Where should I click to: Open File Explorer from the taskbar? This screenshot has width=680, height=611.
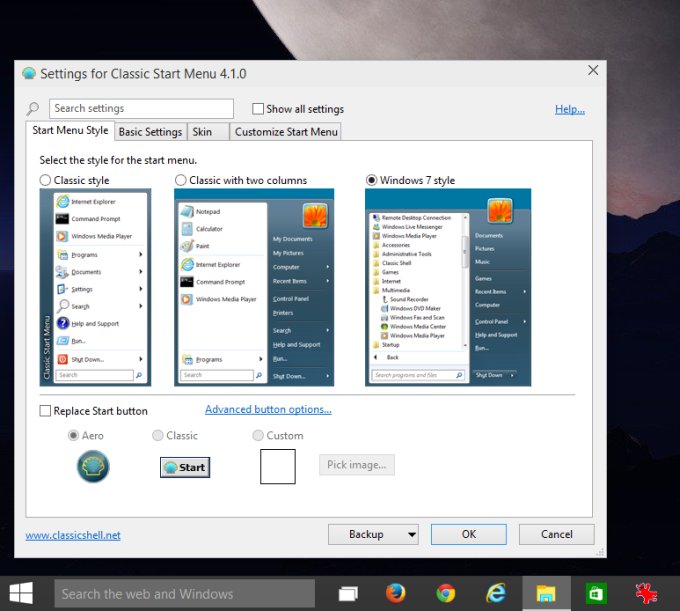(546, 593)
